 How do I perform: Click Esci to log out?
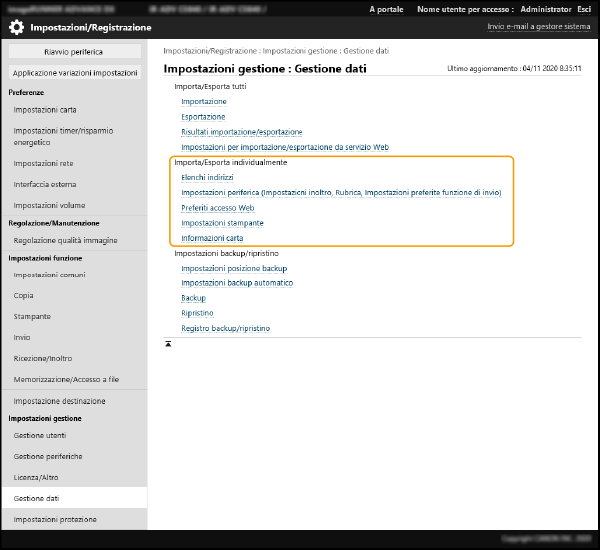tap(583, 9)
